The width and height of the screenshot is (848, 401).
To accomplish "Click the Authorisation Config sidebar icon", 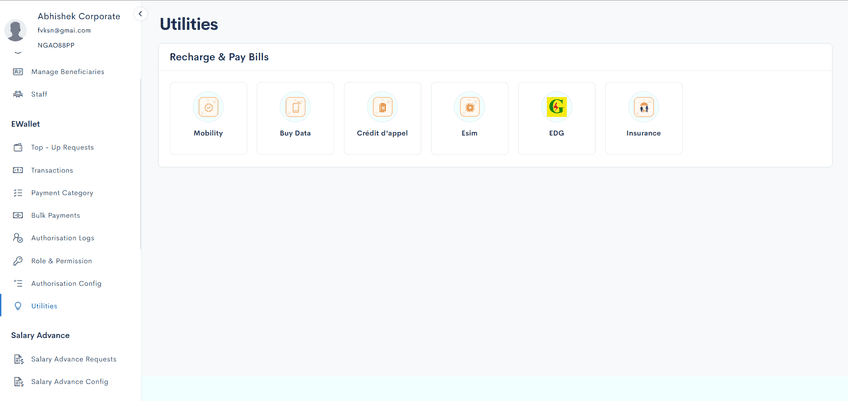I will pyautogui.click(x=18, y=284).
